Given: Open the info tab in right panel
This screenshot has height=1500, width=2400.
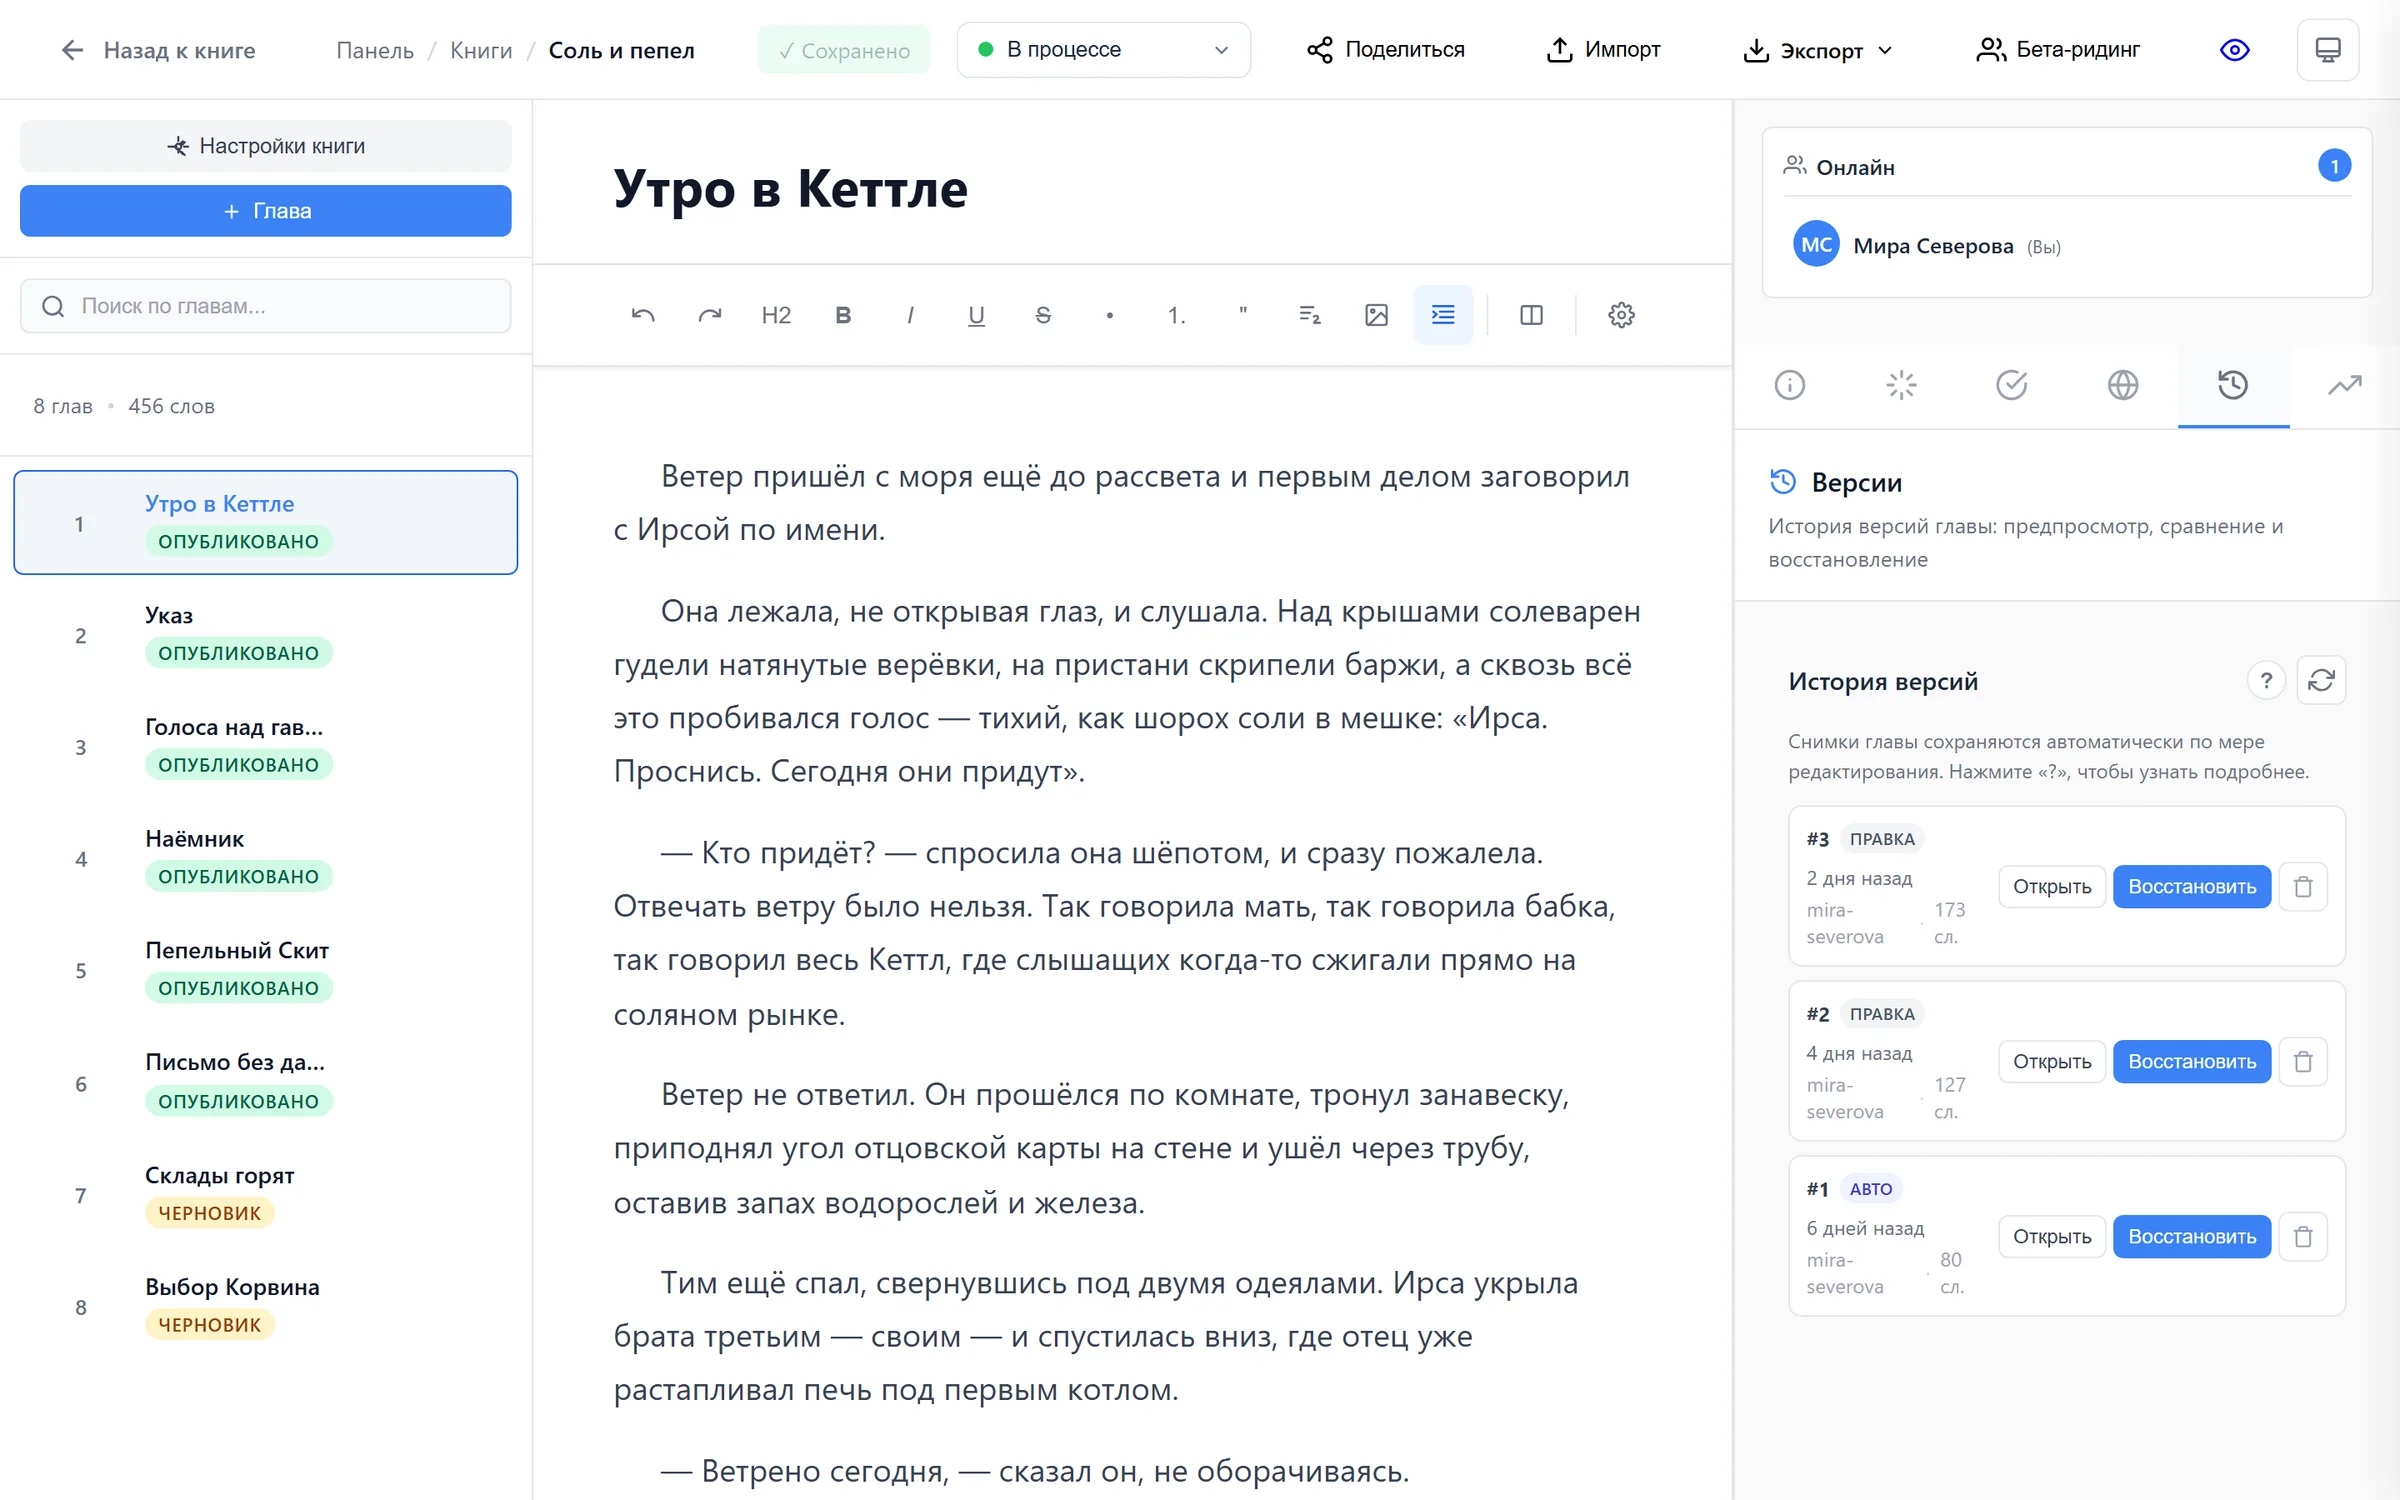Looking at the screenshot, I should coord(1790,385).
